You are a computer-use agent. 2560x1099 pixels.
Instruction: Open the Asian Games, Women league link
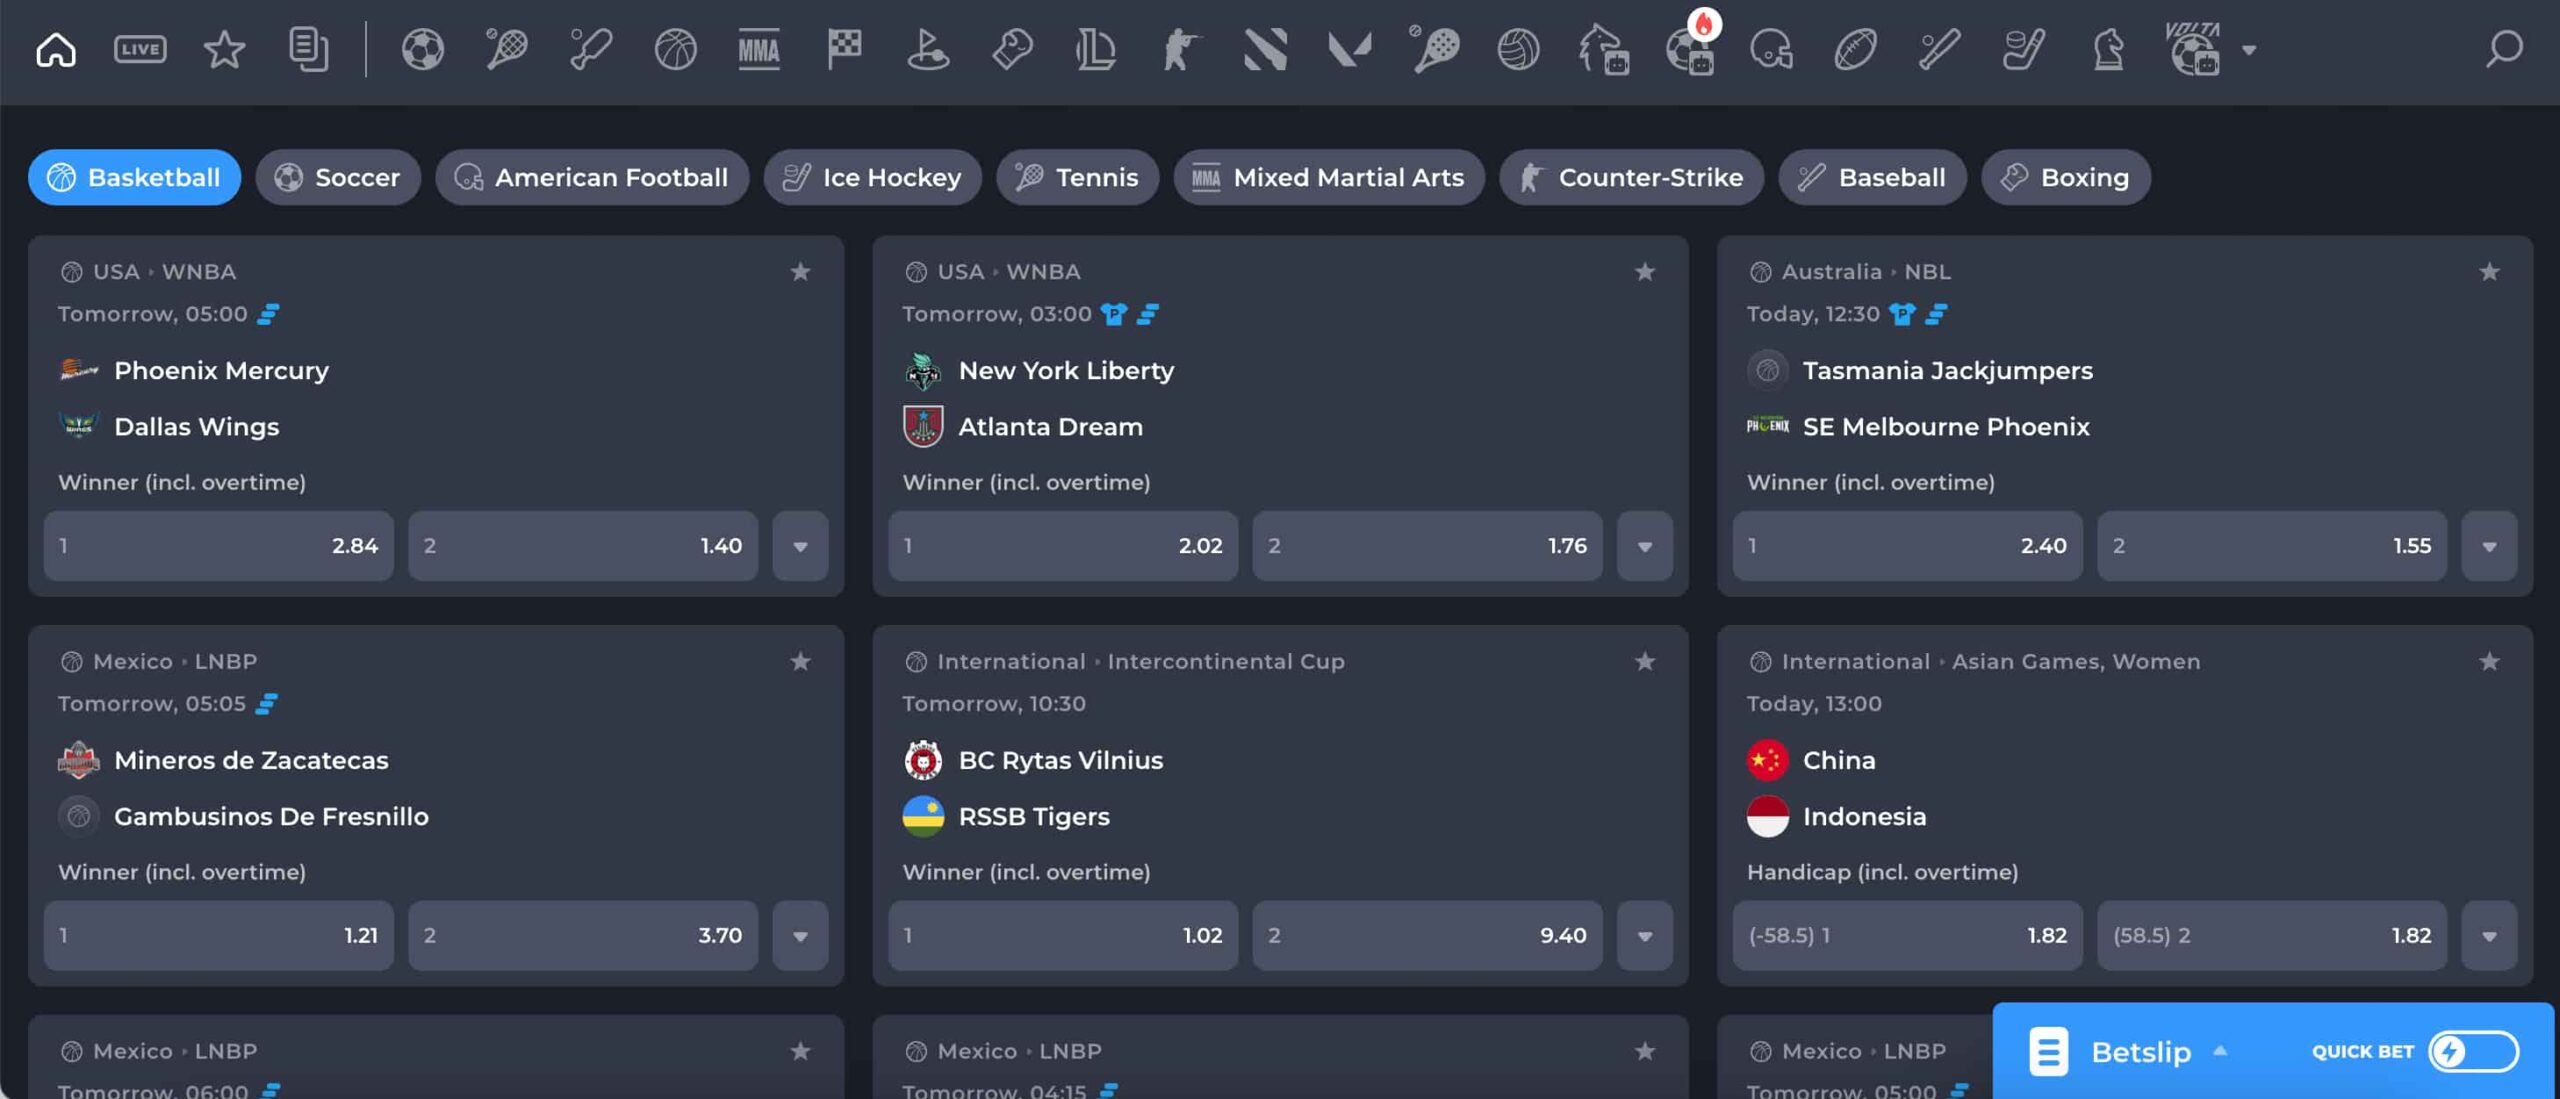2076,662
